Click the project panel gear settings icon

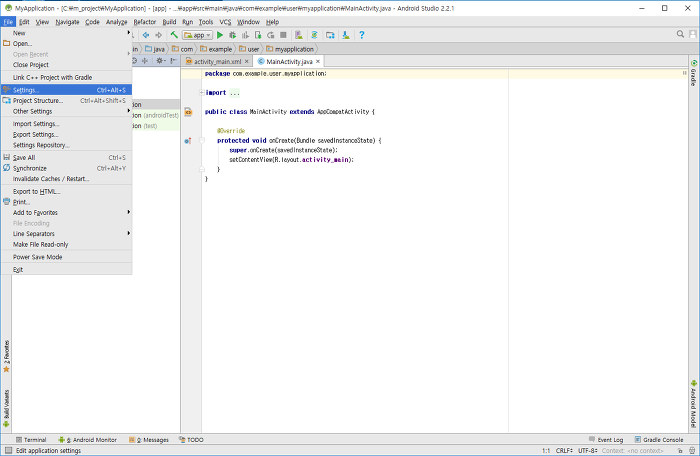[161, 61]
